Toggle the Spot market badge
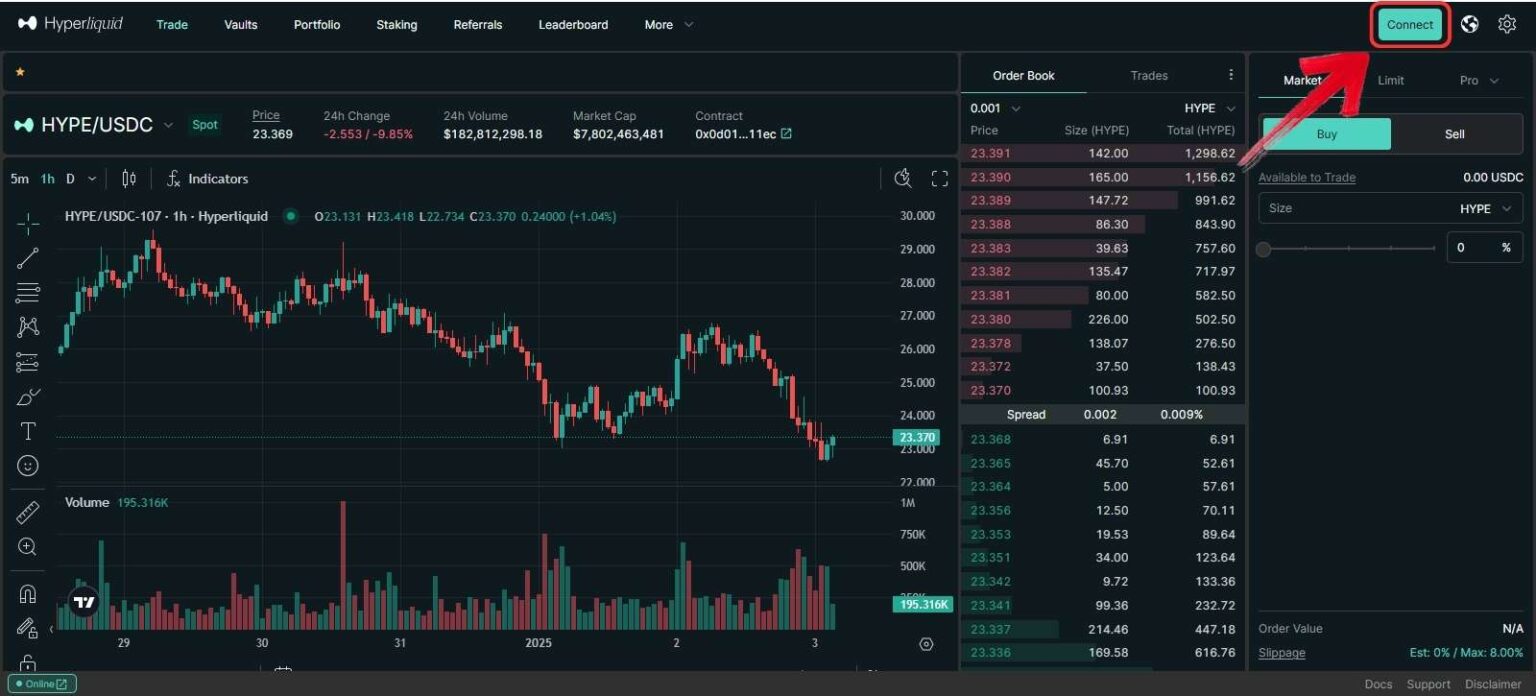The height and width of the screenshot is (696, 1536). pos(204,124)
